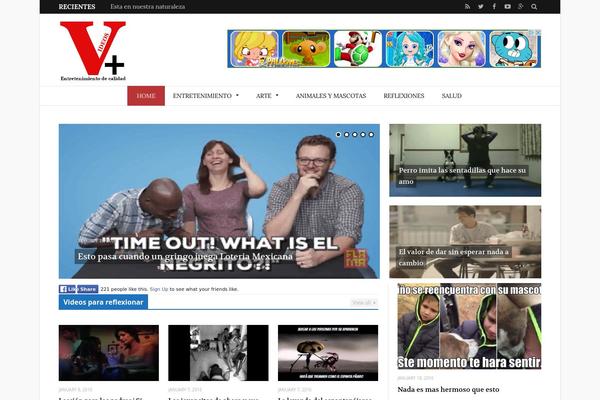The width and height of the screenshot is (600, 400).
Task: Click the blonde girl game ad icon
Action: [254, 49]
